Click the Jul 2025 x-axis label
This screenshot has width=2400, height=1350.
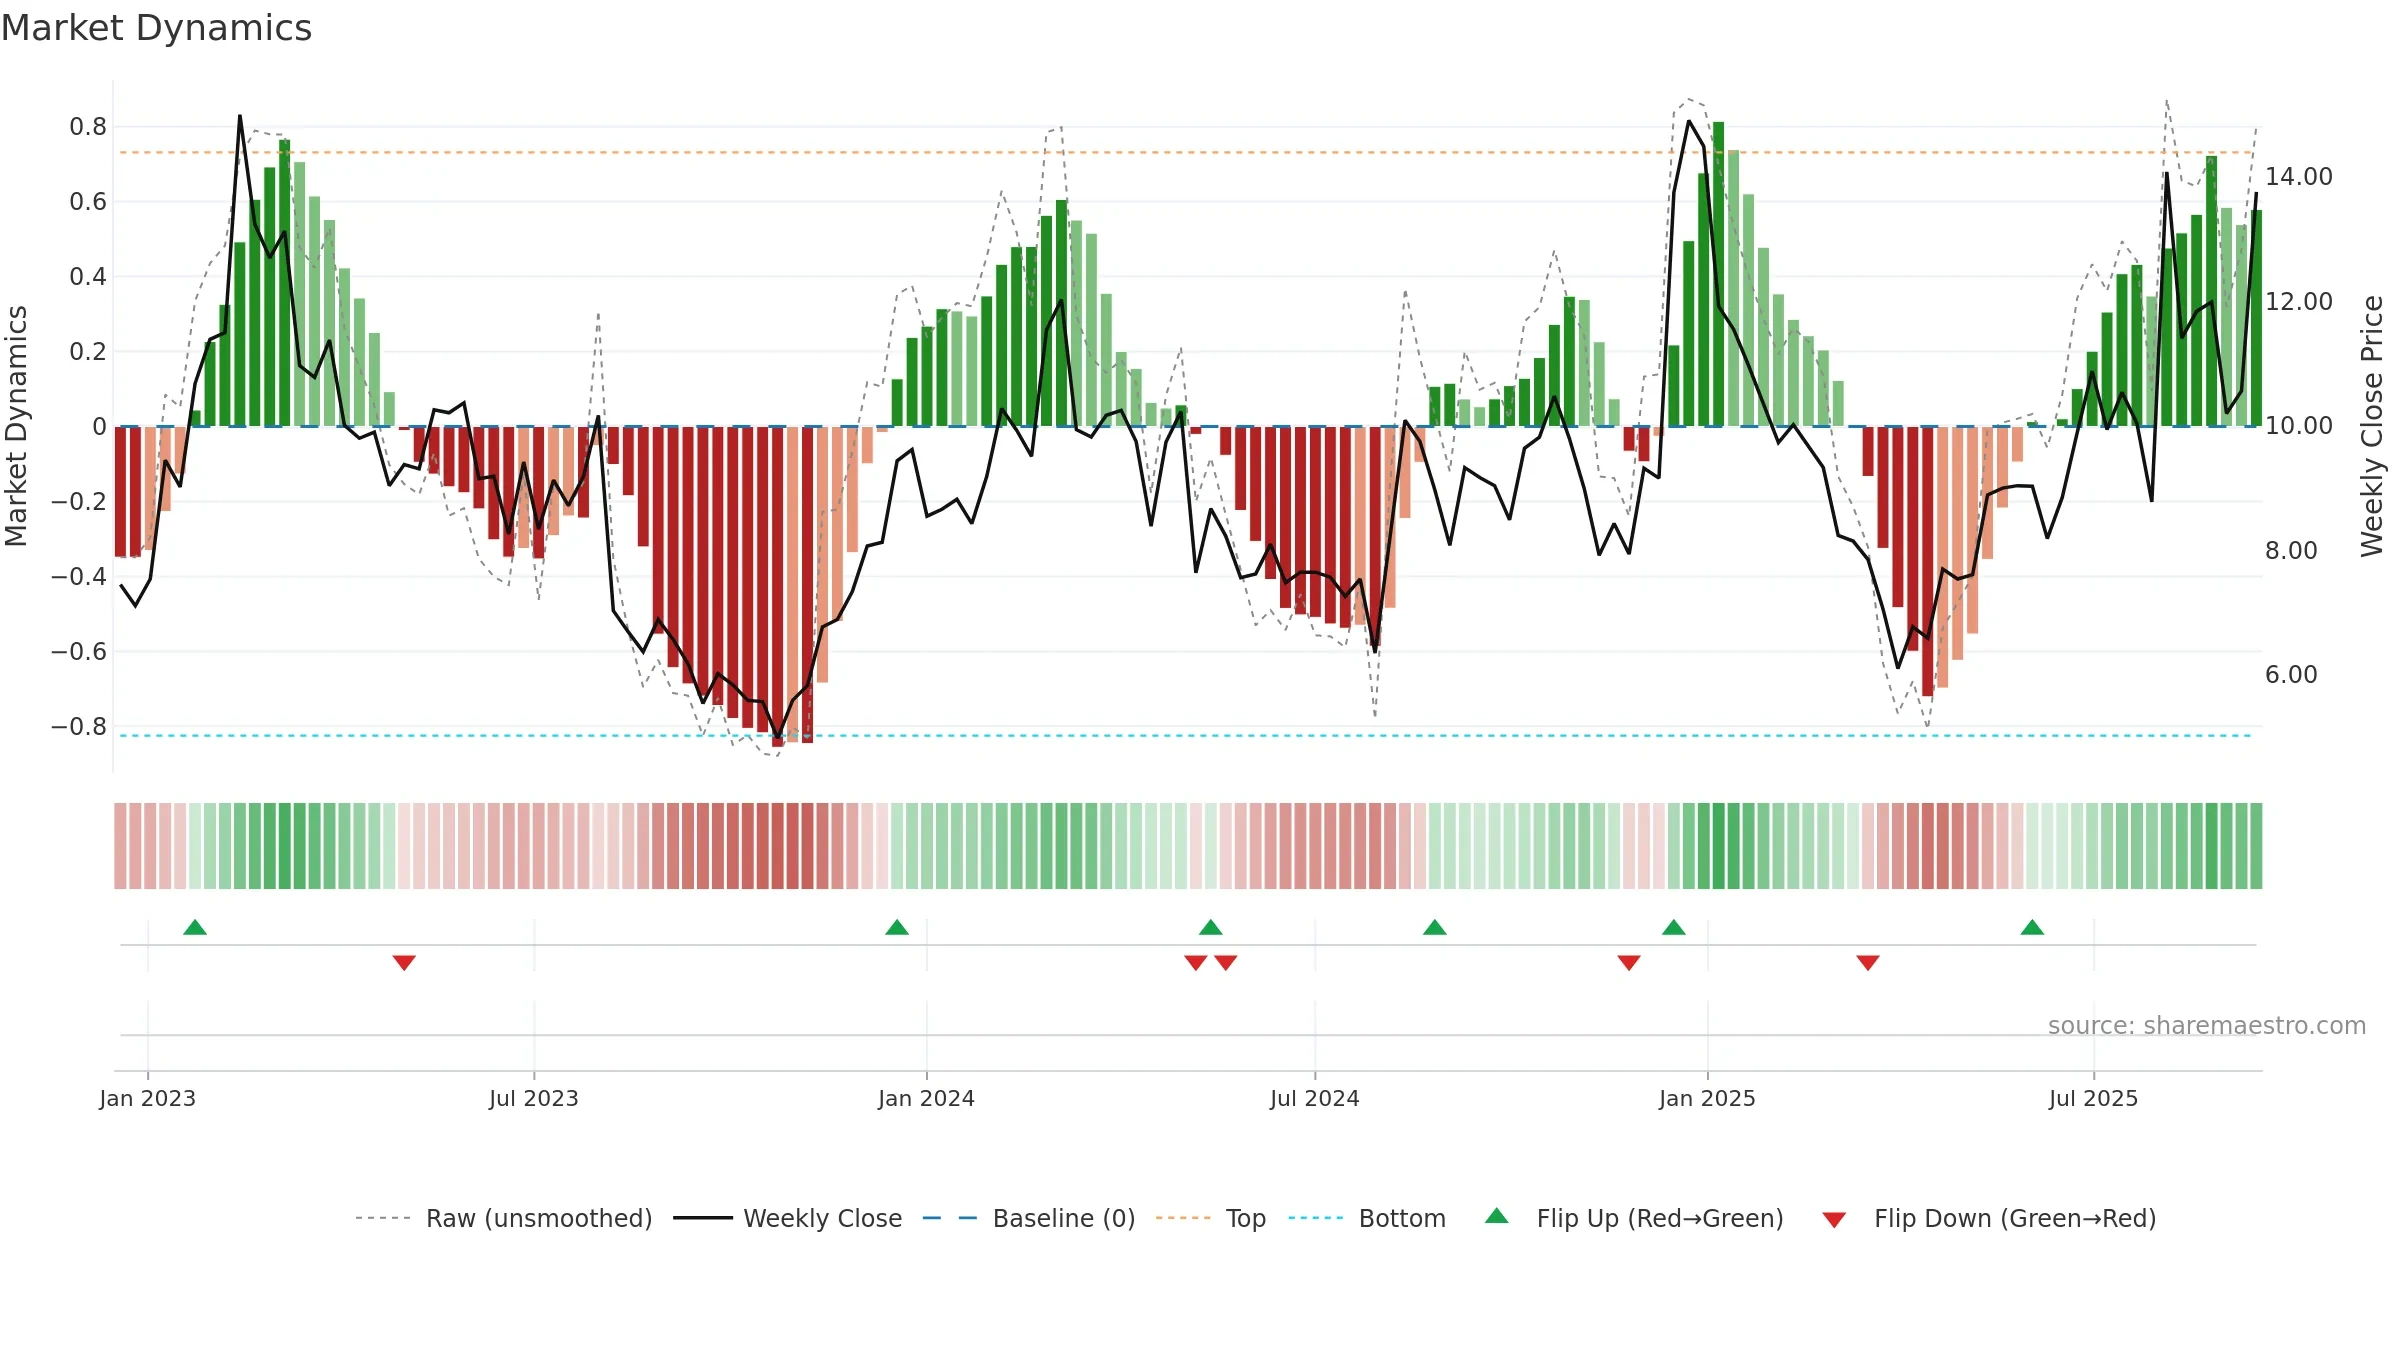(x=2094, y=1098)
